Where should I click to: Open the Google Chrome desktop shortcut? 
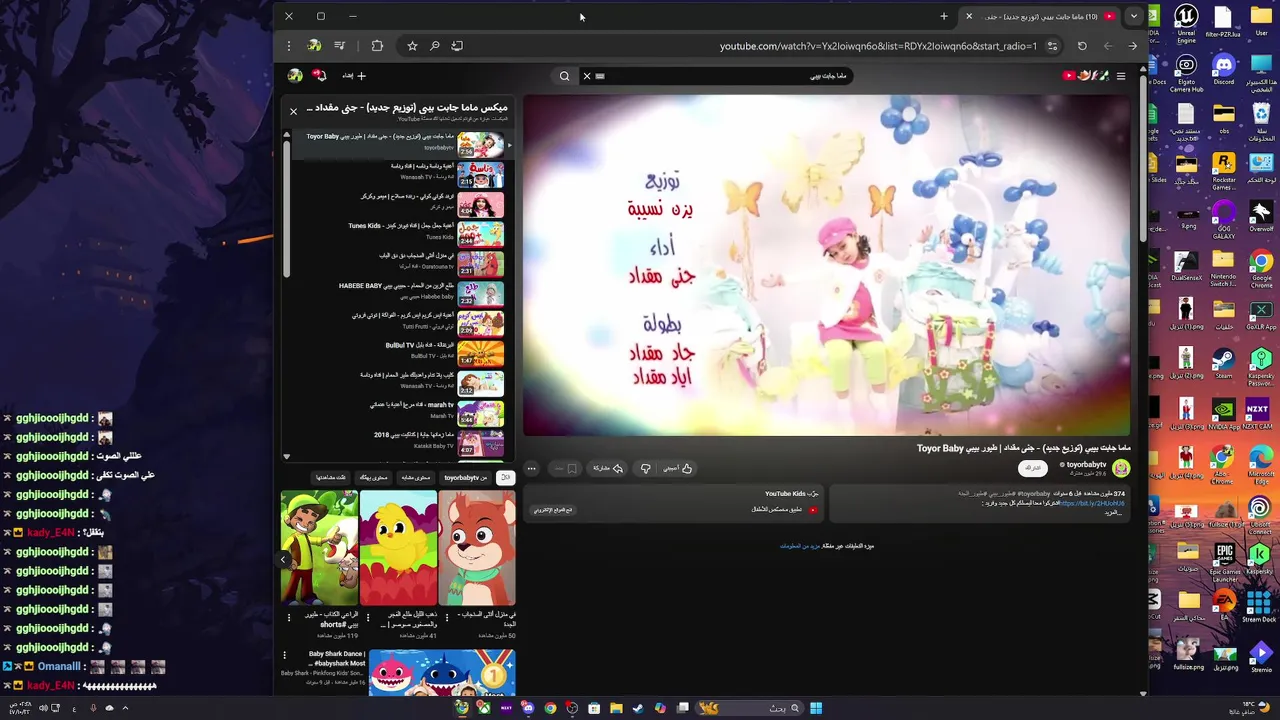(1261, 270)
